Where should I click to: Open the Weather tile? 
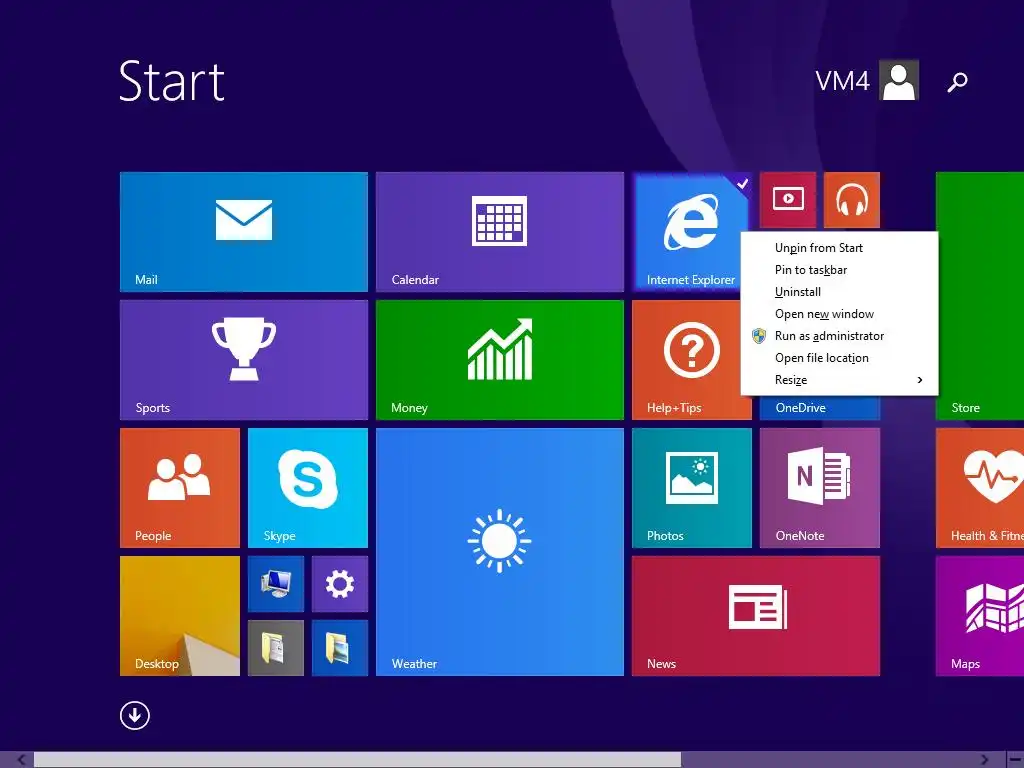[500, 552]
